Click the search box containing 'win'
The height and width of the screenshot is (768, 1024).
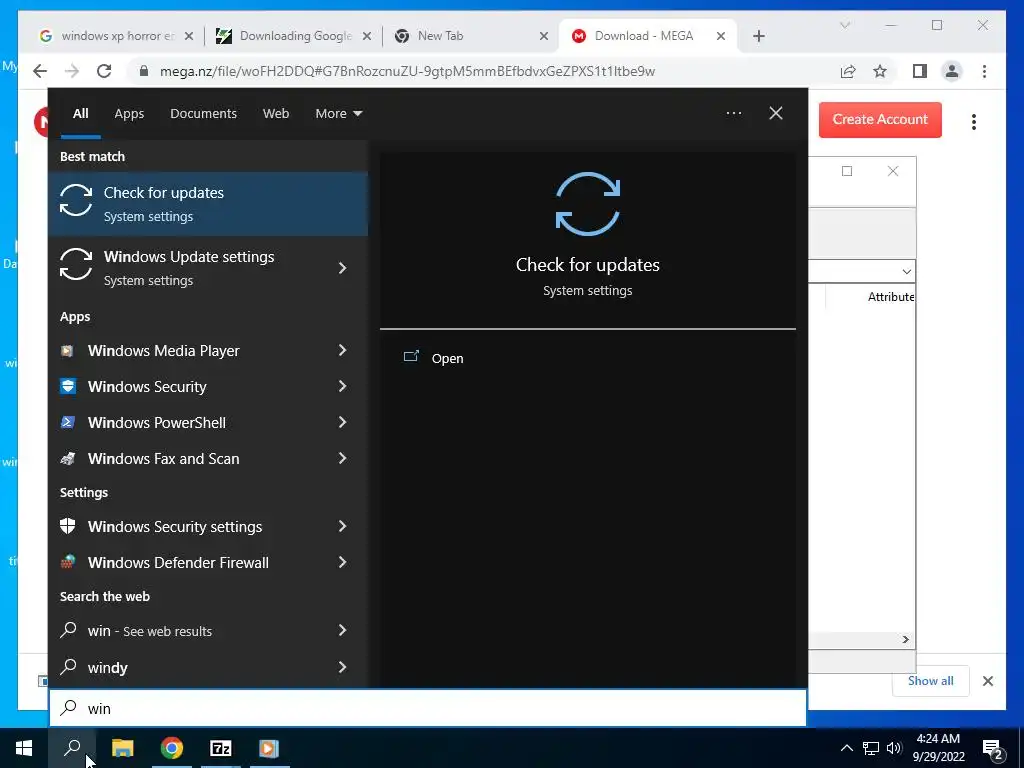(x=428, y=709)
